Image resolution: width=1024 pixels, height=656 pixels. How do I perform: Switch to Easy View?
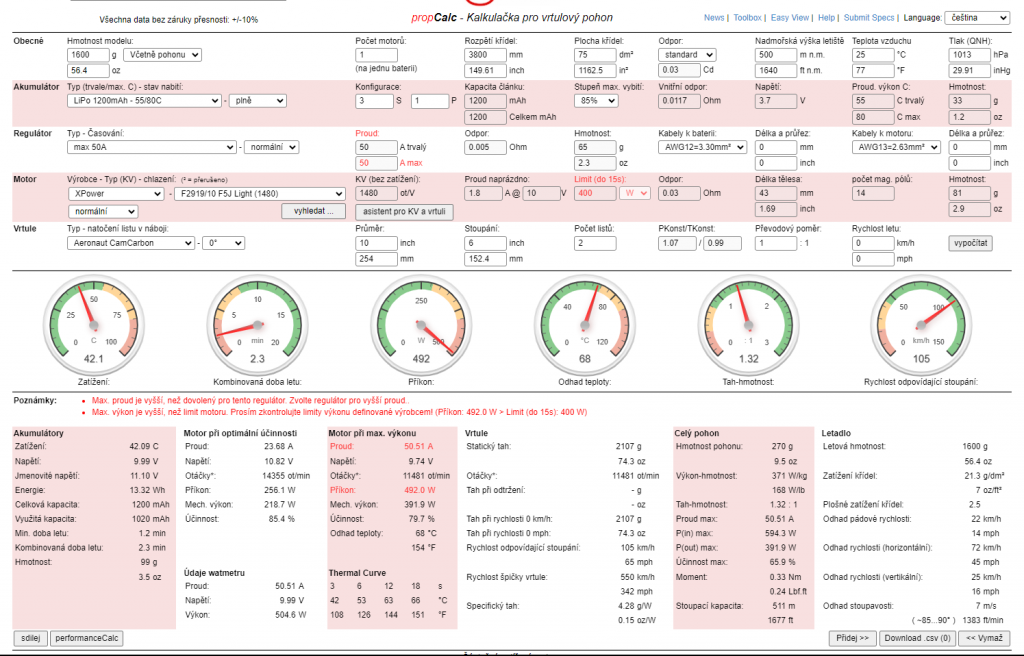click(790, 18)
